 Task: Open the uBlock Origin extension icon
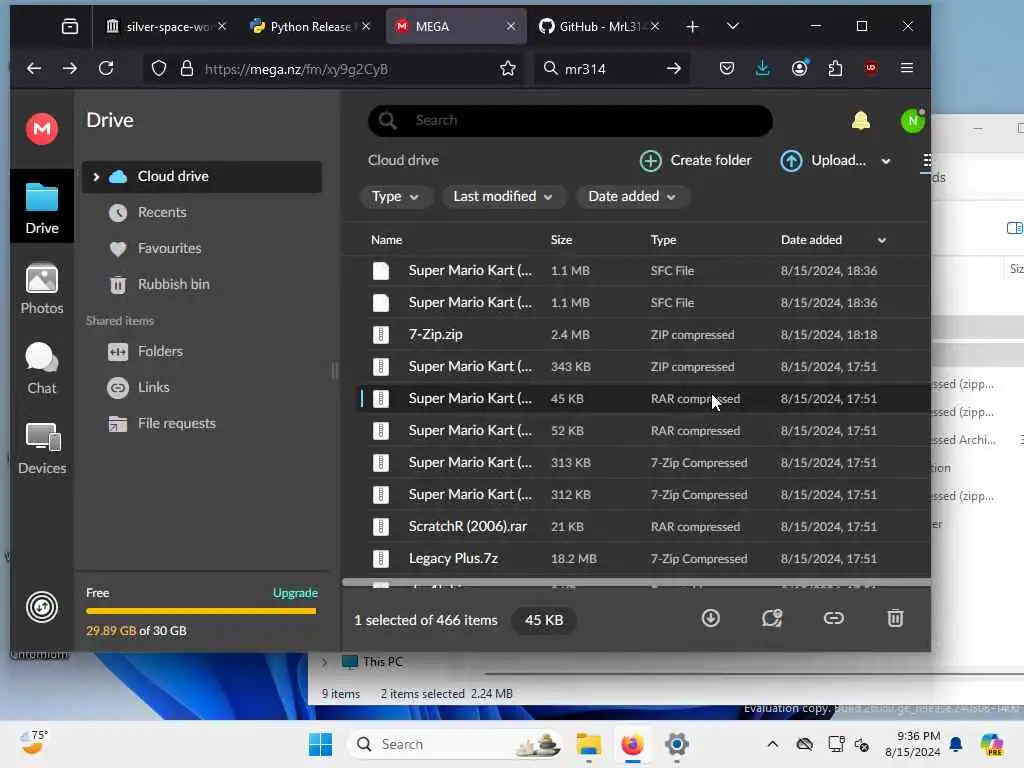click(x=871, y=68)
